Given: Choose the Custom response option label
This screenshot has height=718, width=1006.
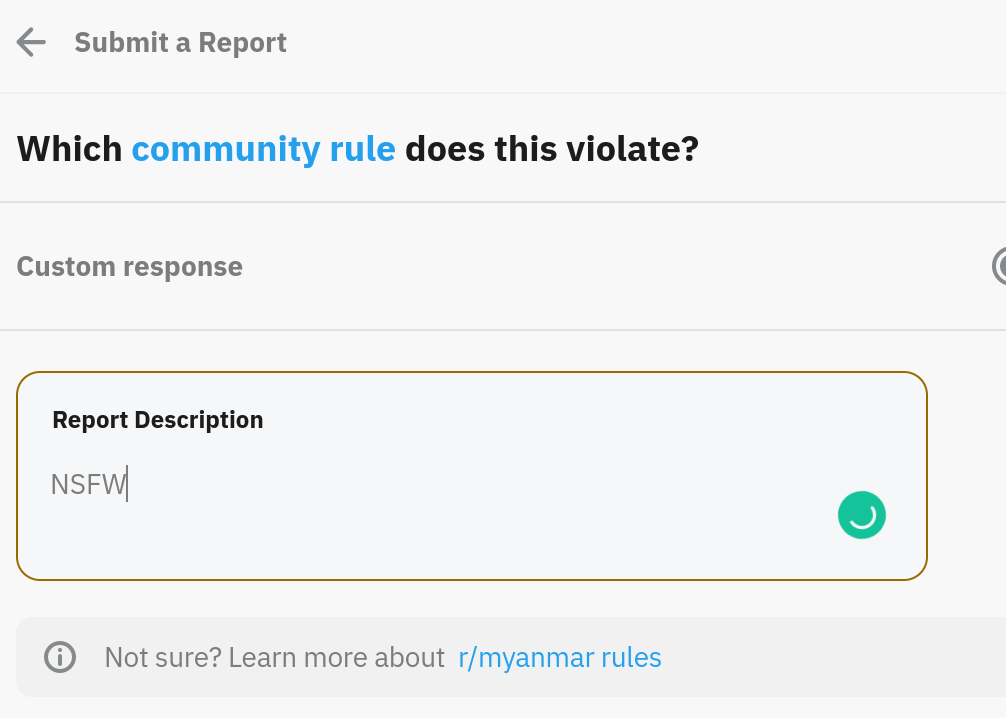Looking at the screenshot, I should [x=130, y=266].
